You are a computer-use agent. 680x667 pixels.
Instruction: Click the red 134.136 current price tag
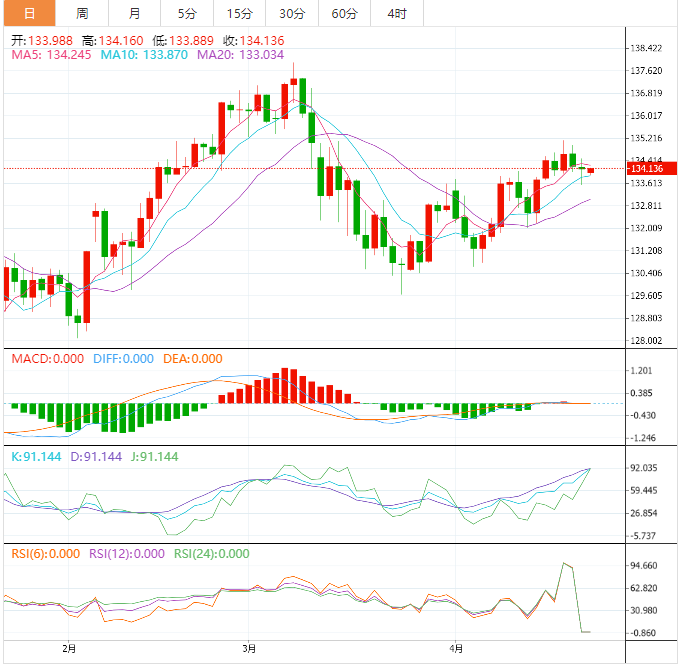[x=651, y=168]
